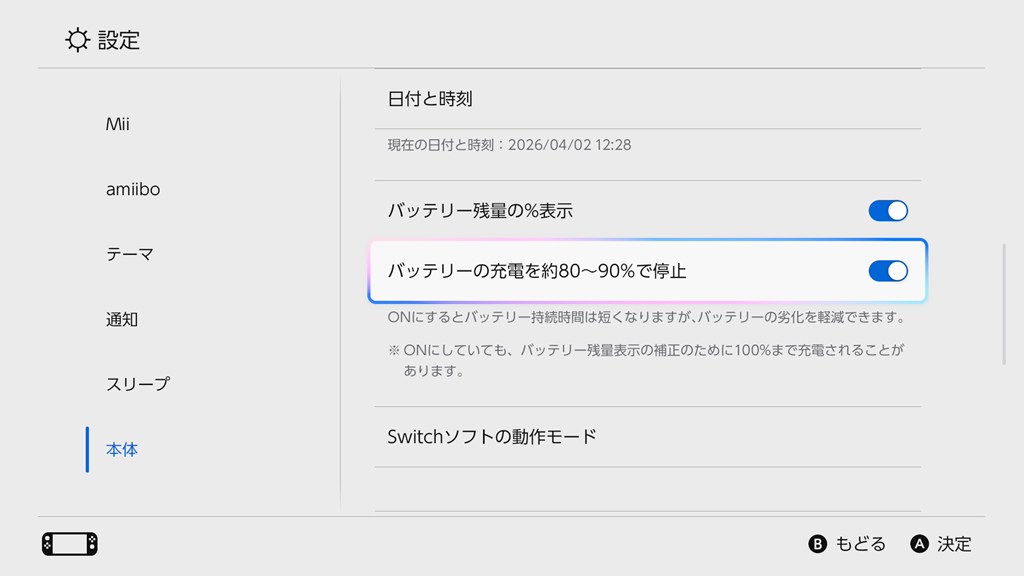The height and width of the screenshot is (576, 1024).
Task: Open テーマ settings in sidebar
Action: (x=130, y=254)
